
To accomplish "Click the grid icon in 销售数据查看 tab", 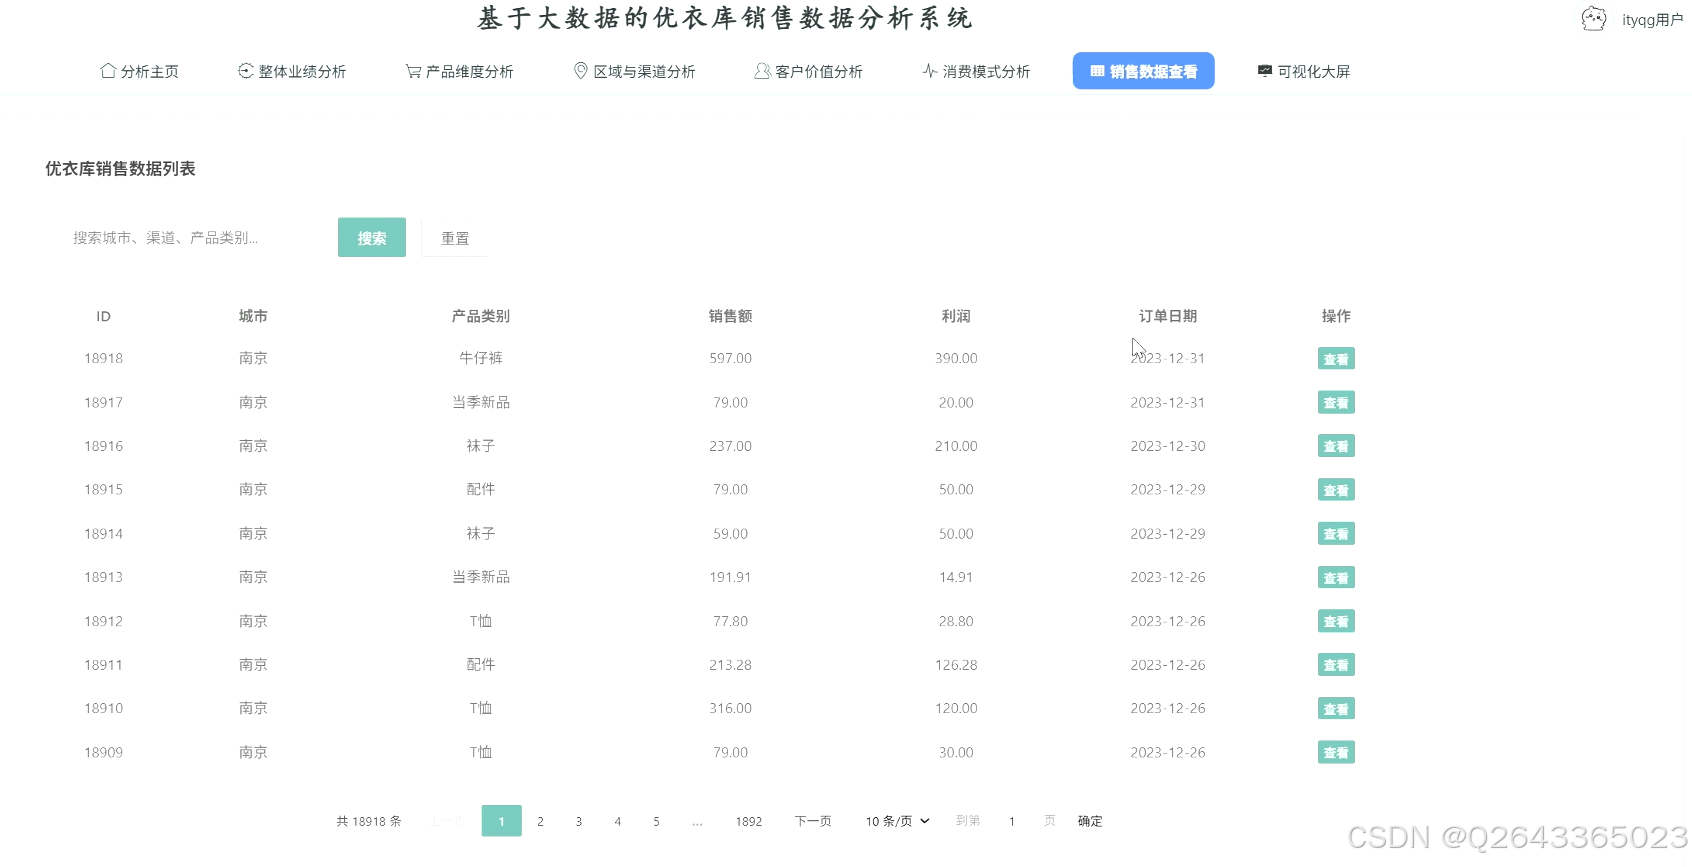I will pyautogui.click(x=1097, y=71).
